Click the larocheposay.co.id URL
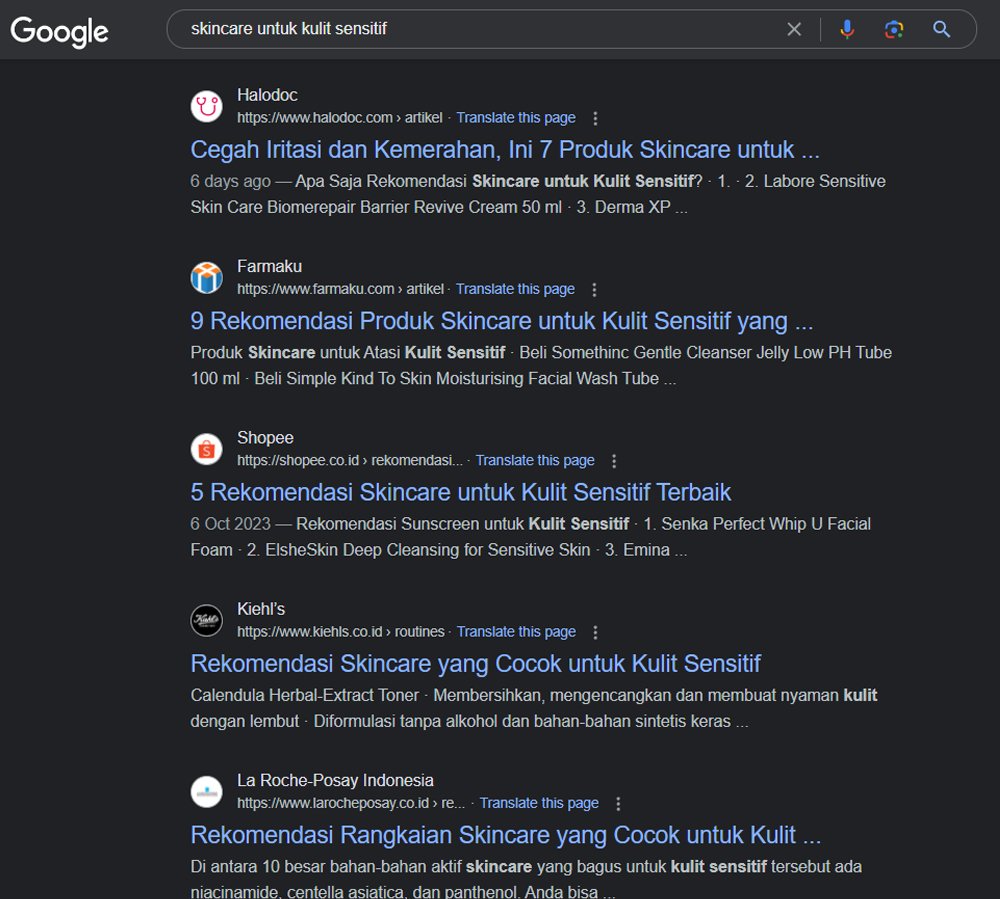The image size is (1000, 899). 351,803
